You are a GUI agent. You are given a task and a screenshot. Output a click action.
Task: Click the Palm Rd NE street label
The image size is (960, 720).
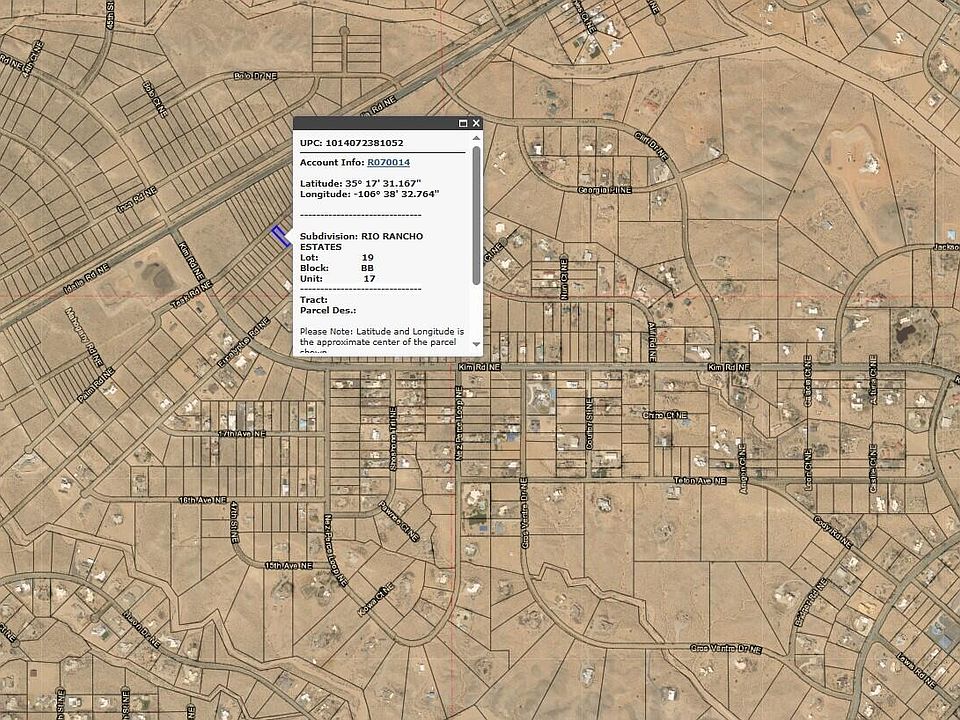[96, 385]
